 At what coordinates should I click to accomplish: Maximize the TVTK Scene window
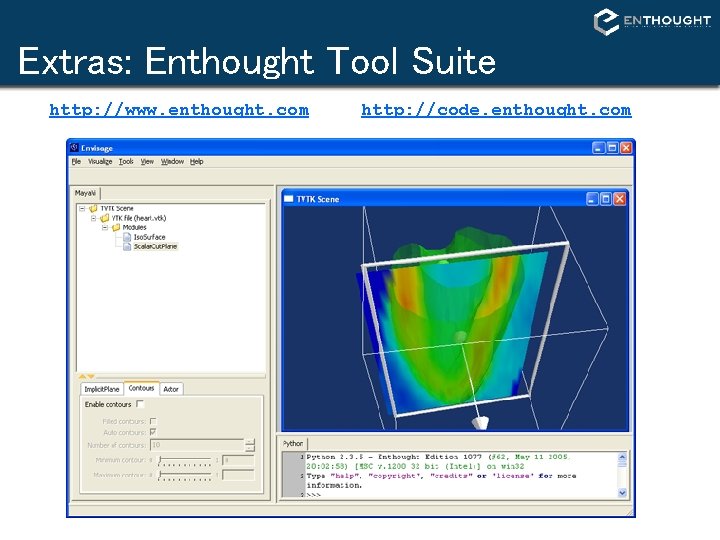pos(606,199)
